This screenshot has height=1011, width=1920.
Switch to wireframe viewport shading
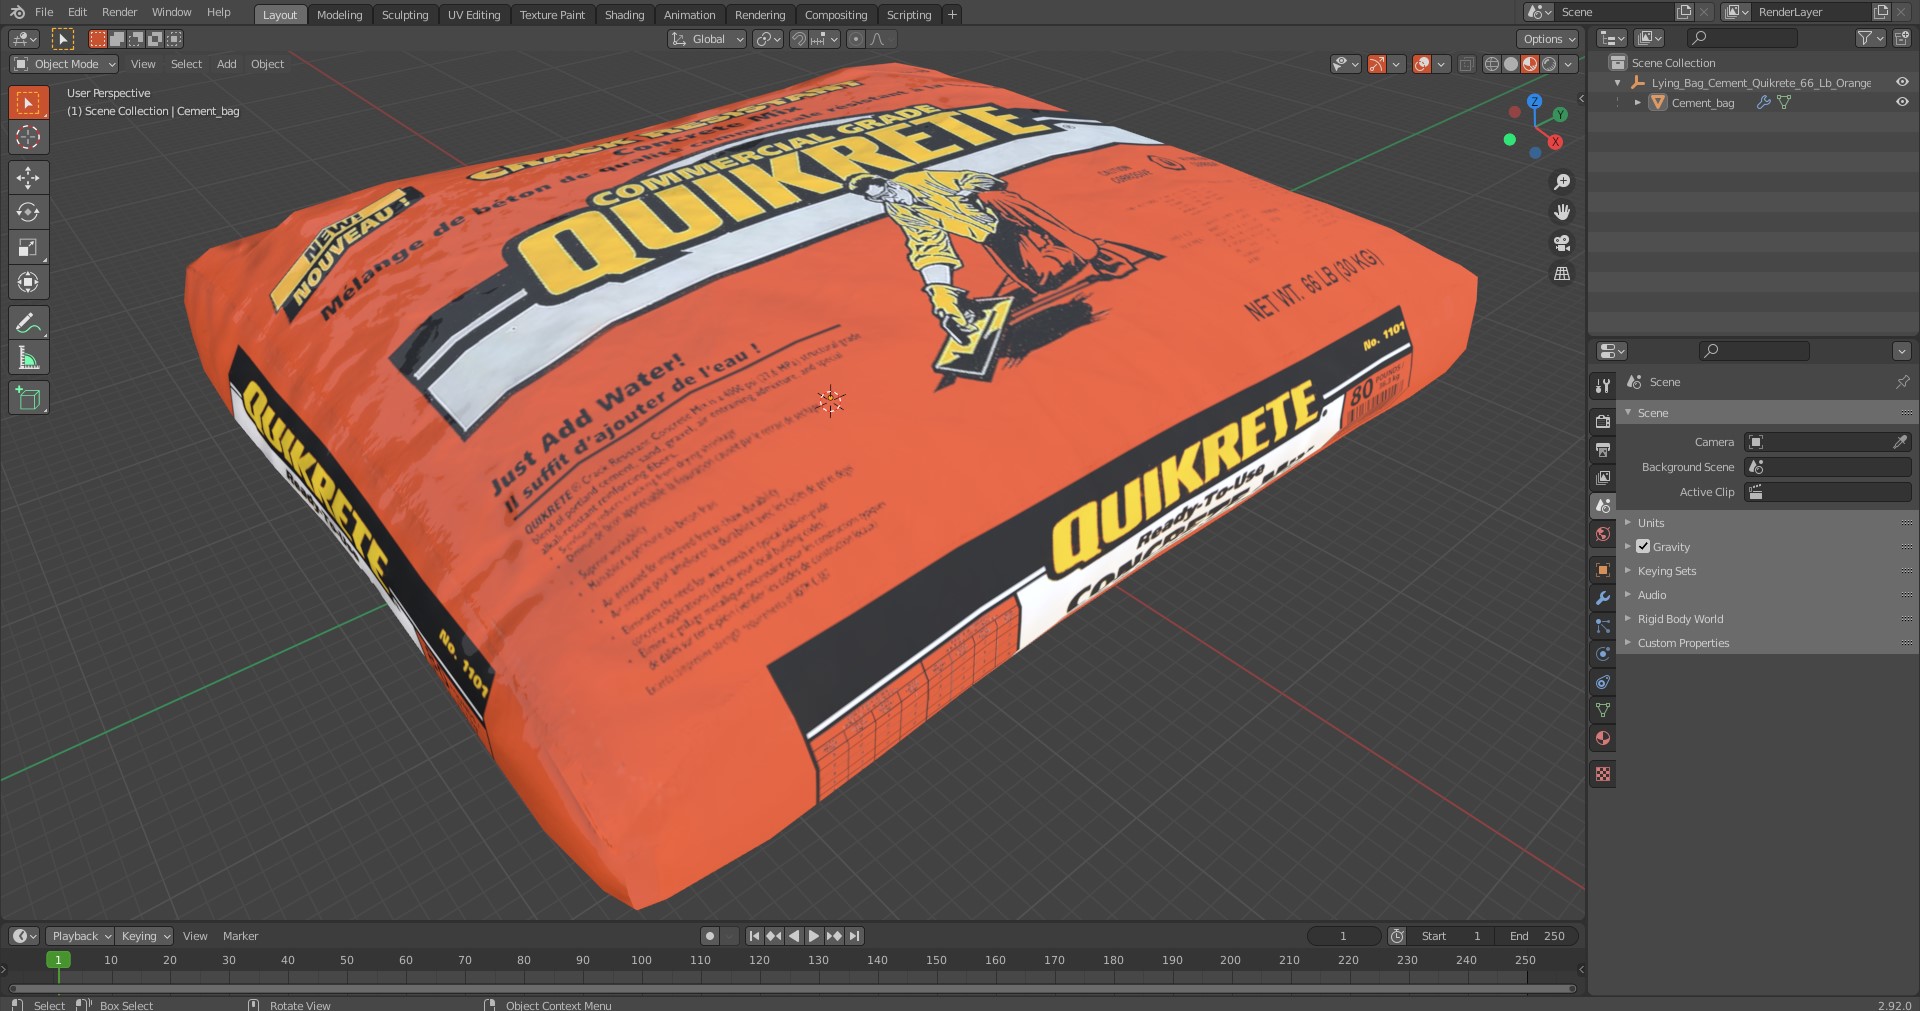pyautogui.click(x=1492, y=64)
